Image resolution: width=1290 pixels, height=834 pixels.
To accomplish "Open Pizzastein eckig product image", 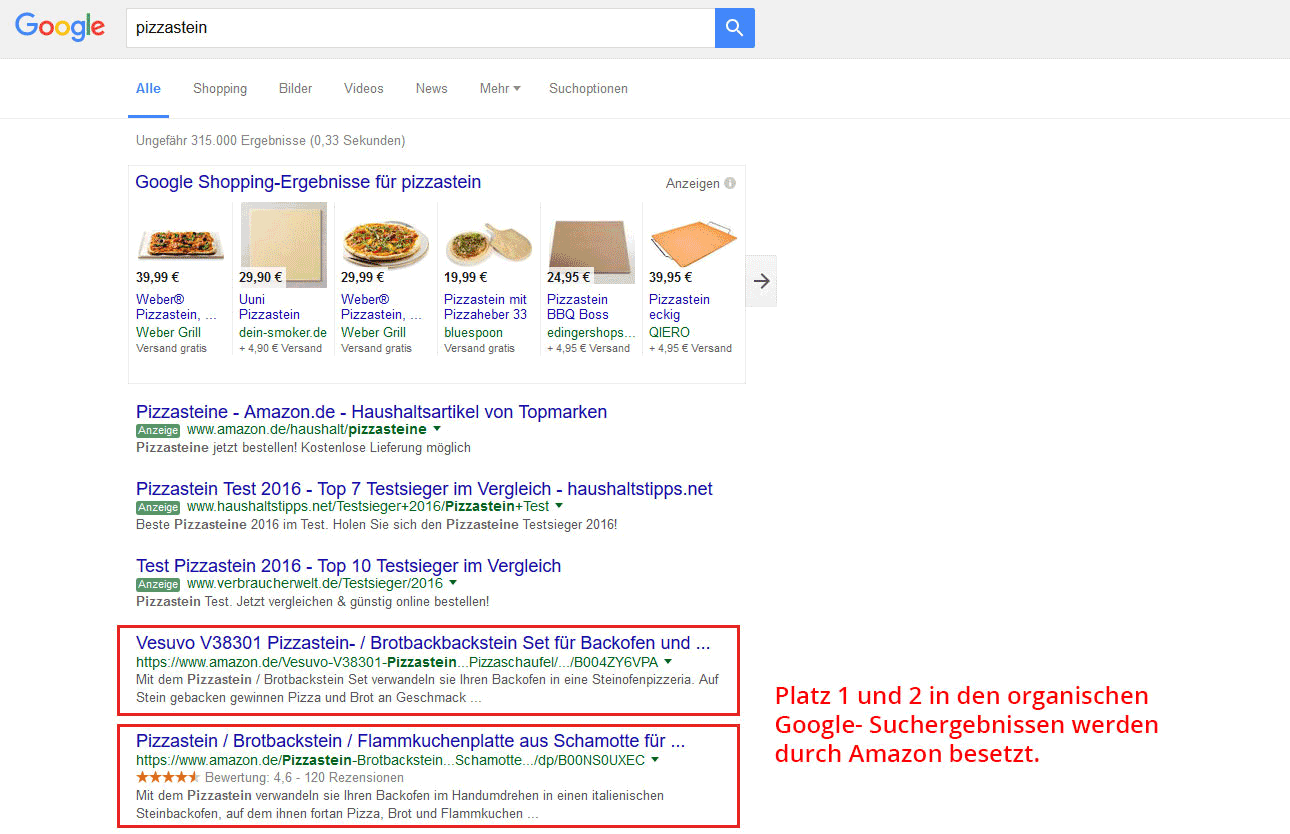I will coord(693,245).
